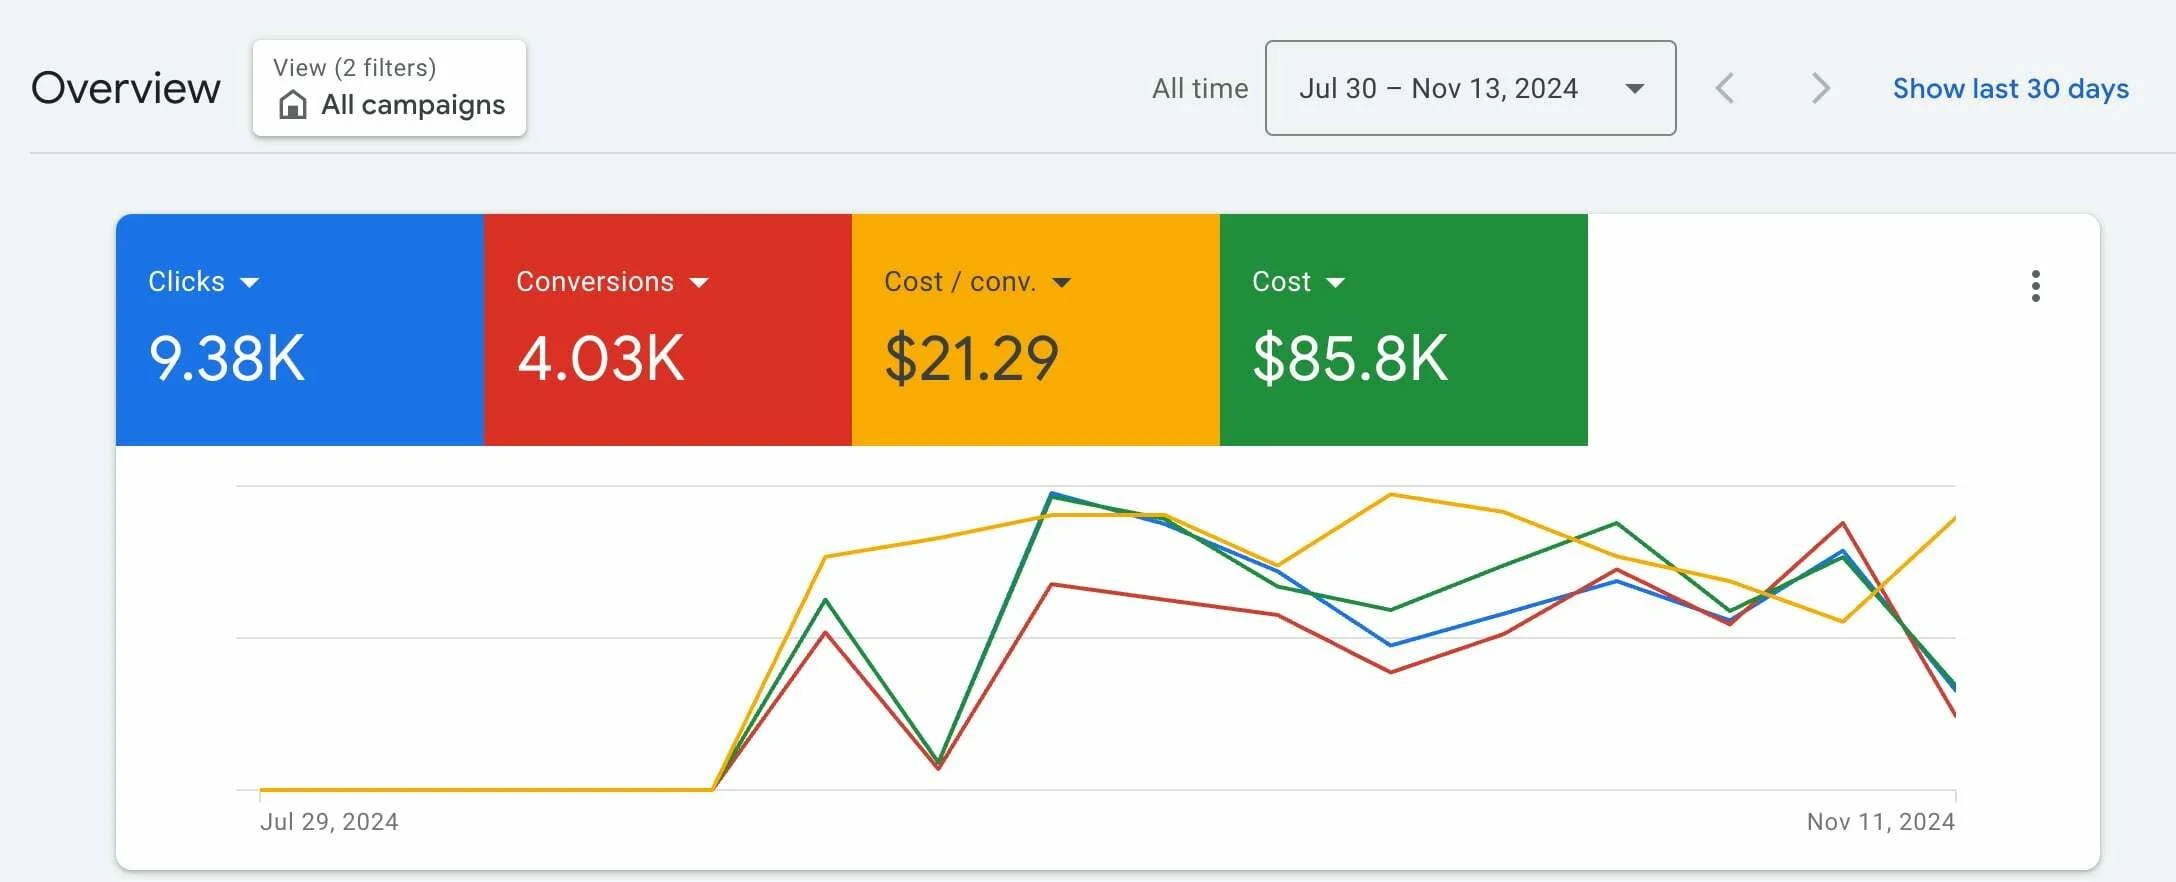Click the 4.03K conversions value
The height and width of the screenshot is (882, 2176).
point(601,358)
